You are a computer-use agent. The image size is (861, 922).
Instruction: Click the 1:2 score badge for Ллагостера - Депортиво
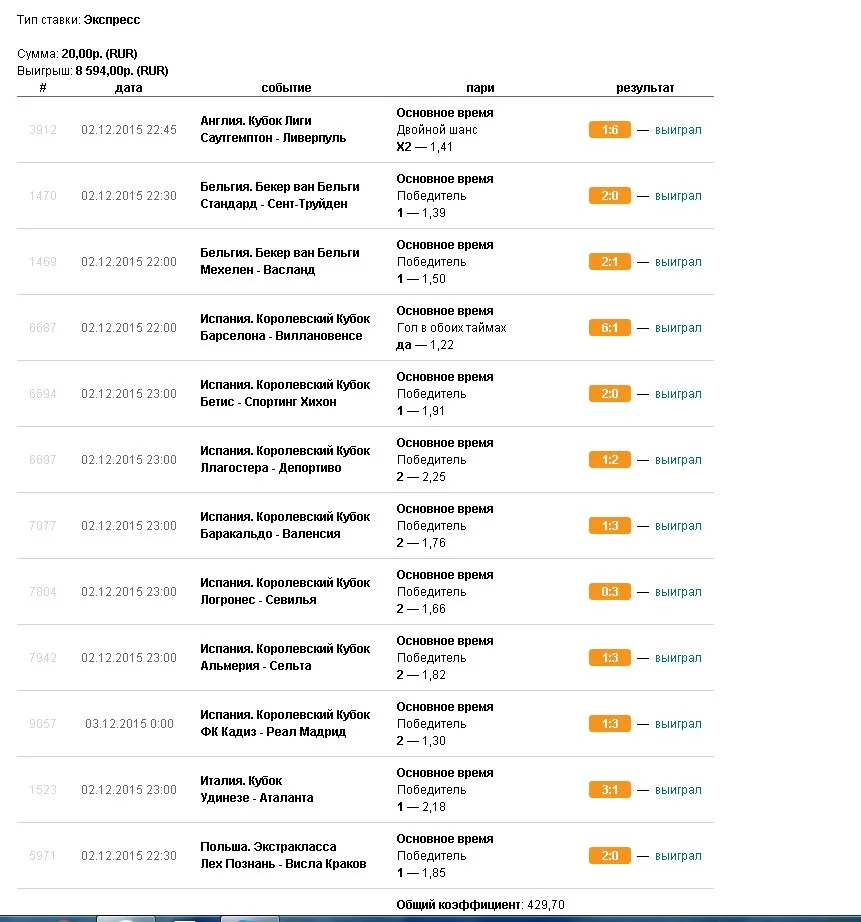point(610,460)
